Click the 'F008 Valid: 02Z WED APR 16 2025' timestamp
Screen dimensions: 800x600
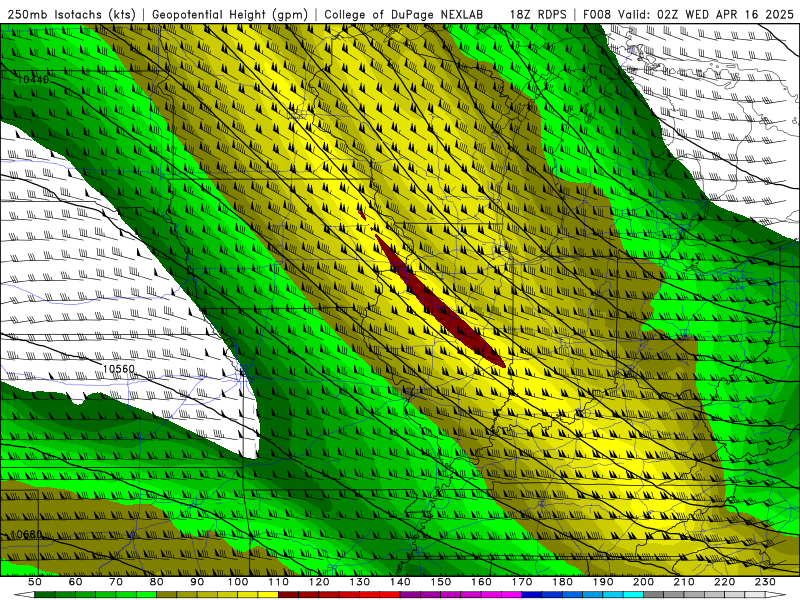point(688,14)
